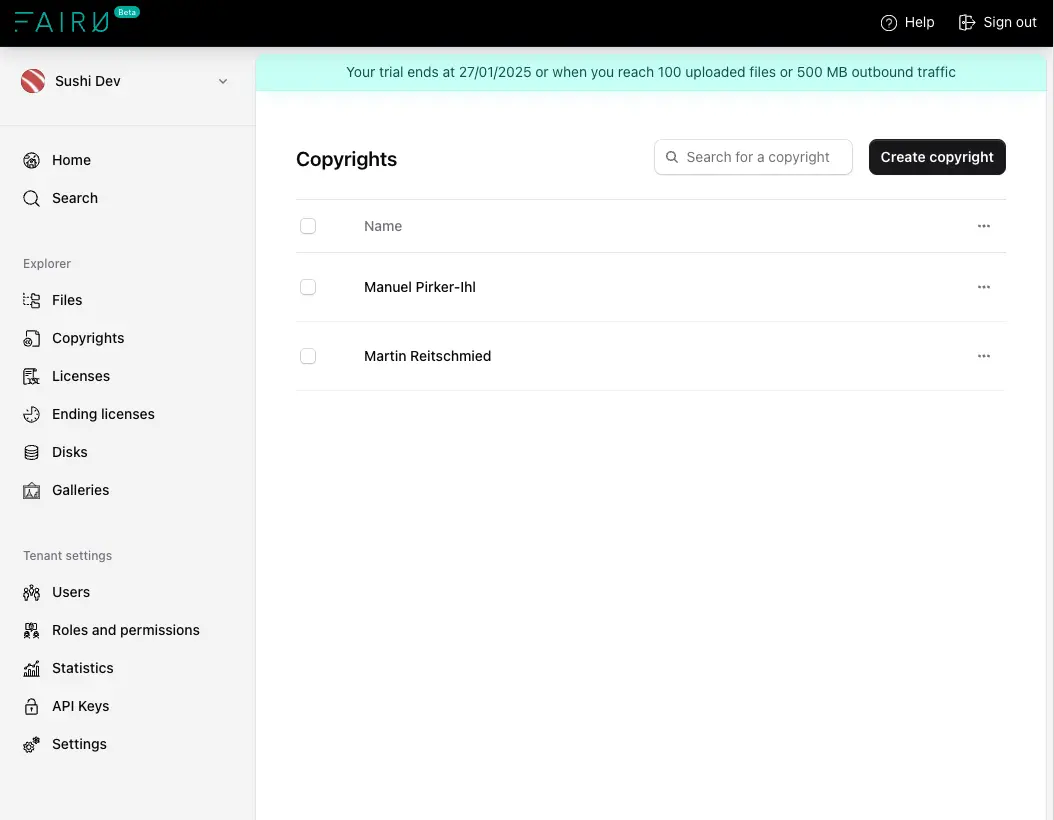
Task: Check the checkbox next to Manuel Pirker-Ihl
Action: 308,287
